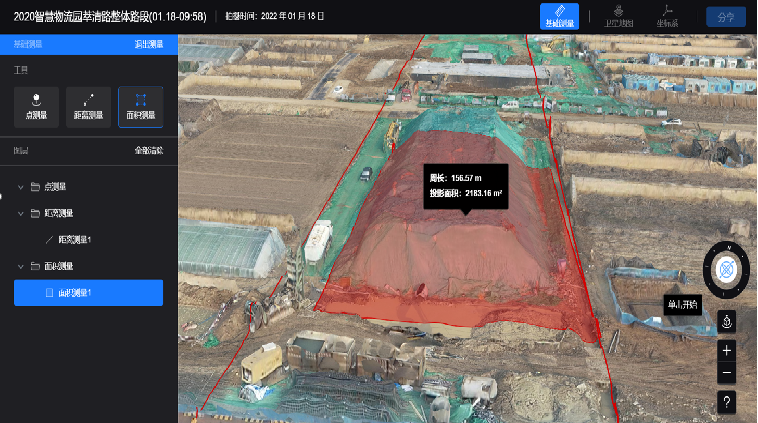This screenshot has height=423, width=758.
Task: Select the highlighted 面积测量1 item
Action: [x=88, y=293]
